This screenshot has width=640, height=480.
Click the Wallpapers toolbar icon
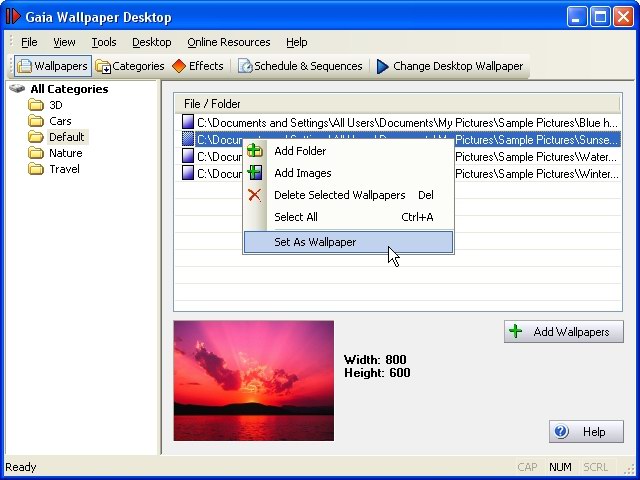(x=24, y=66)
